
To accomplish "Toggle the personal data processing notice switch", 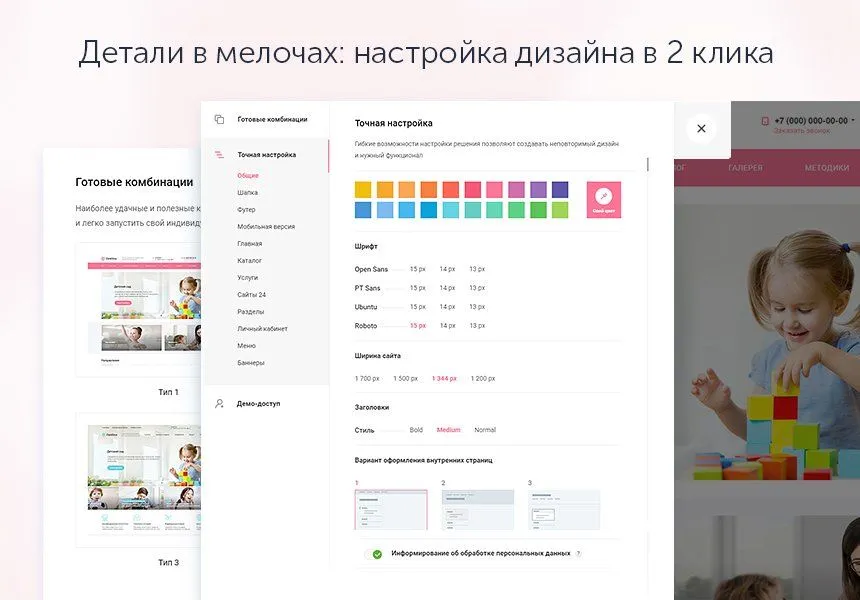I will [377, 553].
